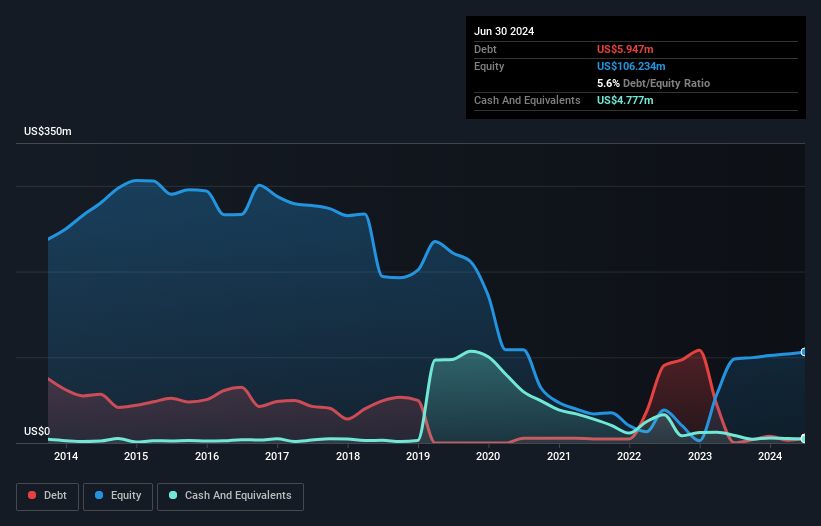Viewport: 821px width, 526px height.
Task: Click the Equity row label in tooltip
Action: [x=489, y=66]
